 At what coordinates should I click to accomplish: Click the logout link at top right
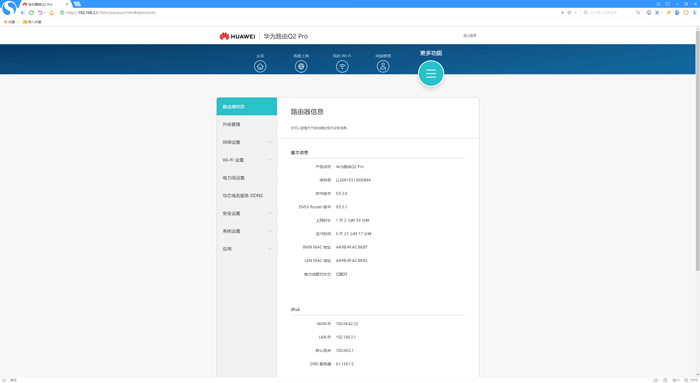[x=470, y=36]
